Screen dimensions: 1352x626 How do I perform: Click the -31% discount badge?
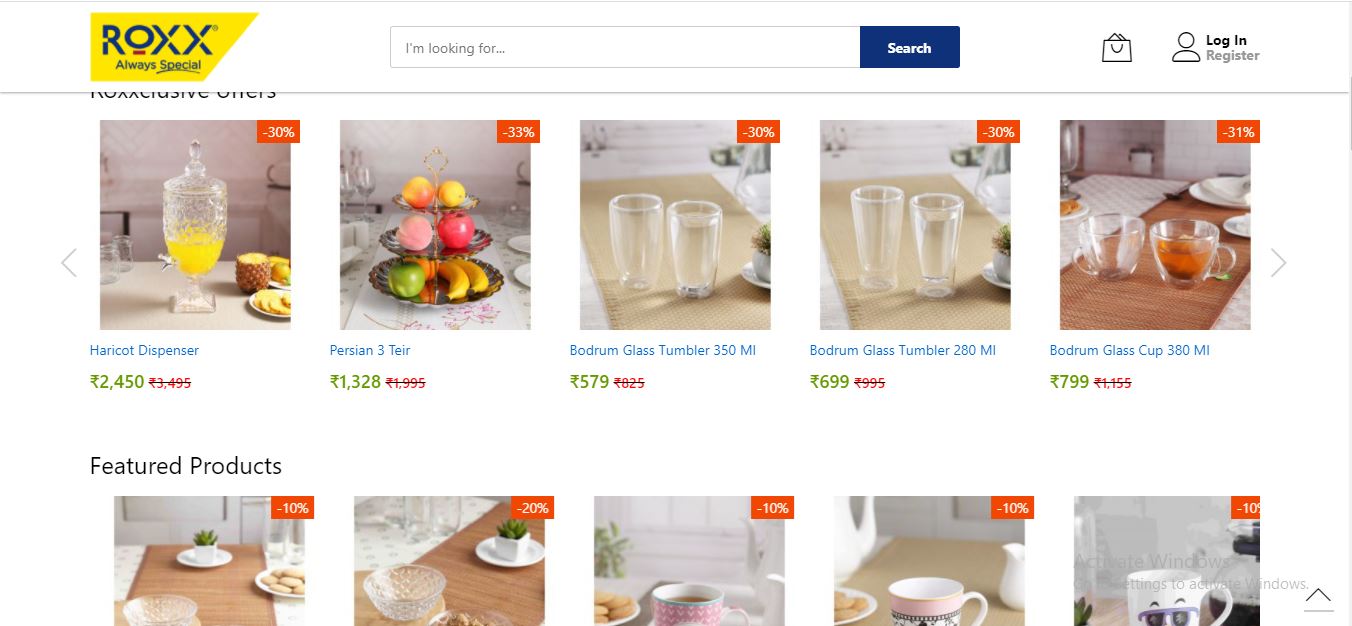click(1238, 132)
